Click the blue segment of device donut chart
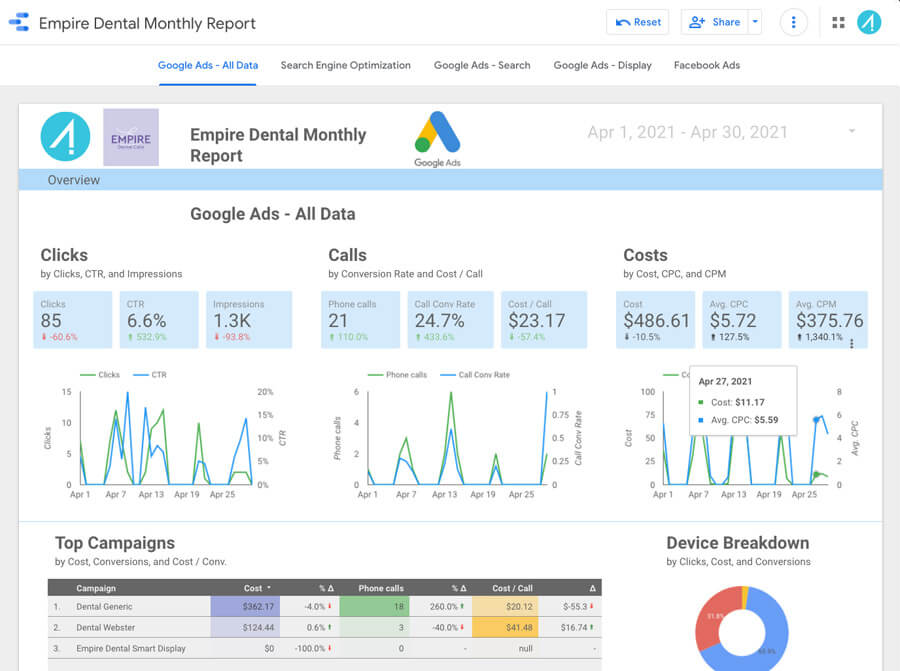Image resolution: width=900 pixels, height=671 pixels. pyautogui.click(x=772, y=626)
